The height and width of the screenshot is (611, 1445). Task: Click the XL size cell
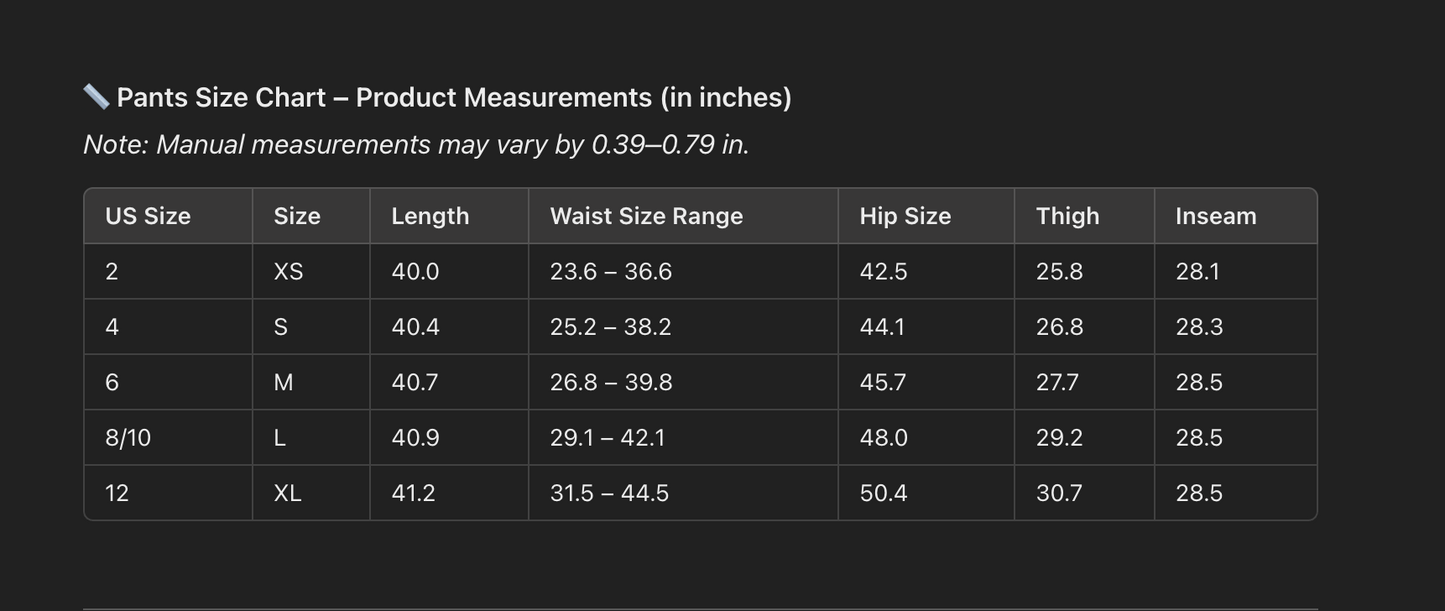pos(287,493)
